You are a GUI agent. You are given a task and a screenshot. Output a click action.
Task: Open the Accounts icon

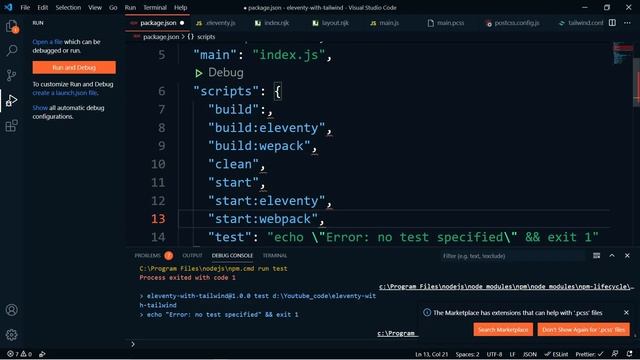point(12,310)
